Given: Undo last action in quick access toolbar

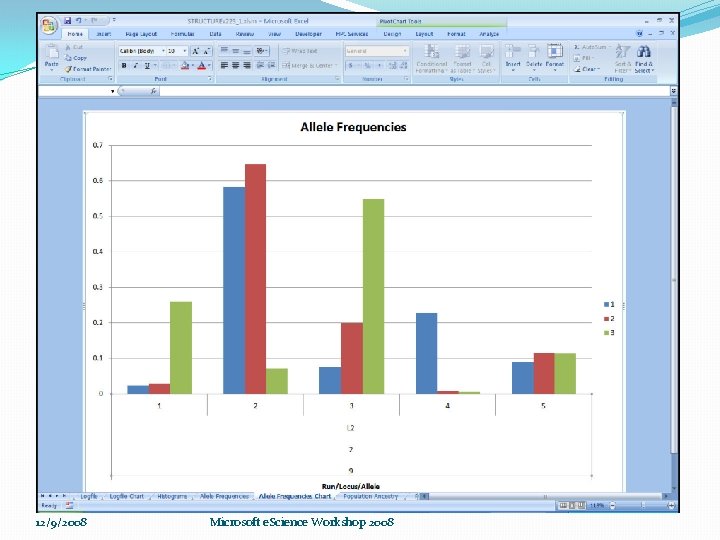Looking at the screenshot, I should (x=79, y=21).
